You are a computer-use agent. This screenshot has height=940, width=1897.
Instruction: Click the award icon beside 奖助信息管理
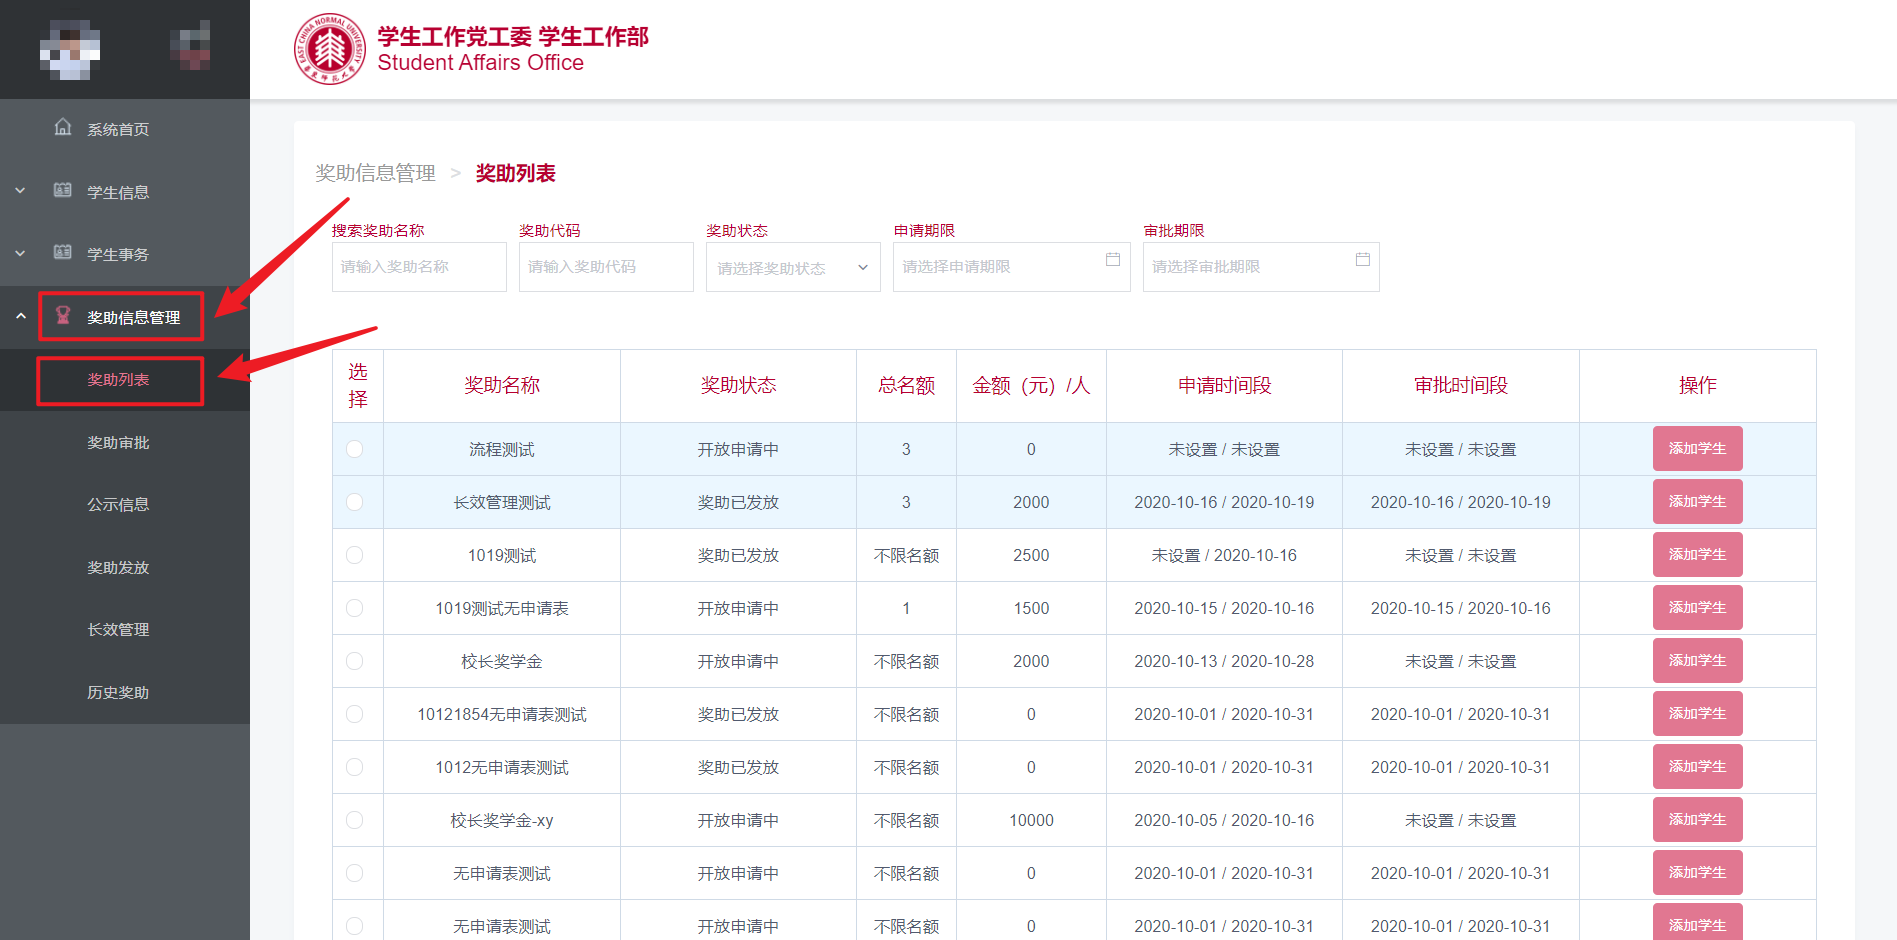63,315
